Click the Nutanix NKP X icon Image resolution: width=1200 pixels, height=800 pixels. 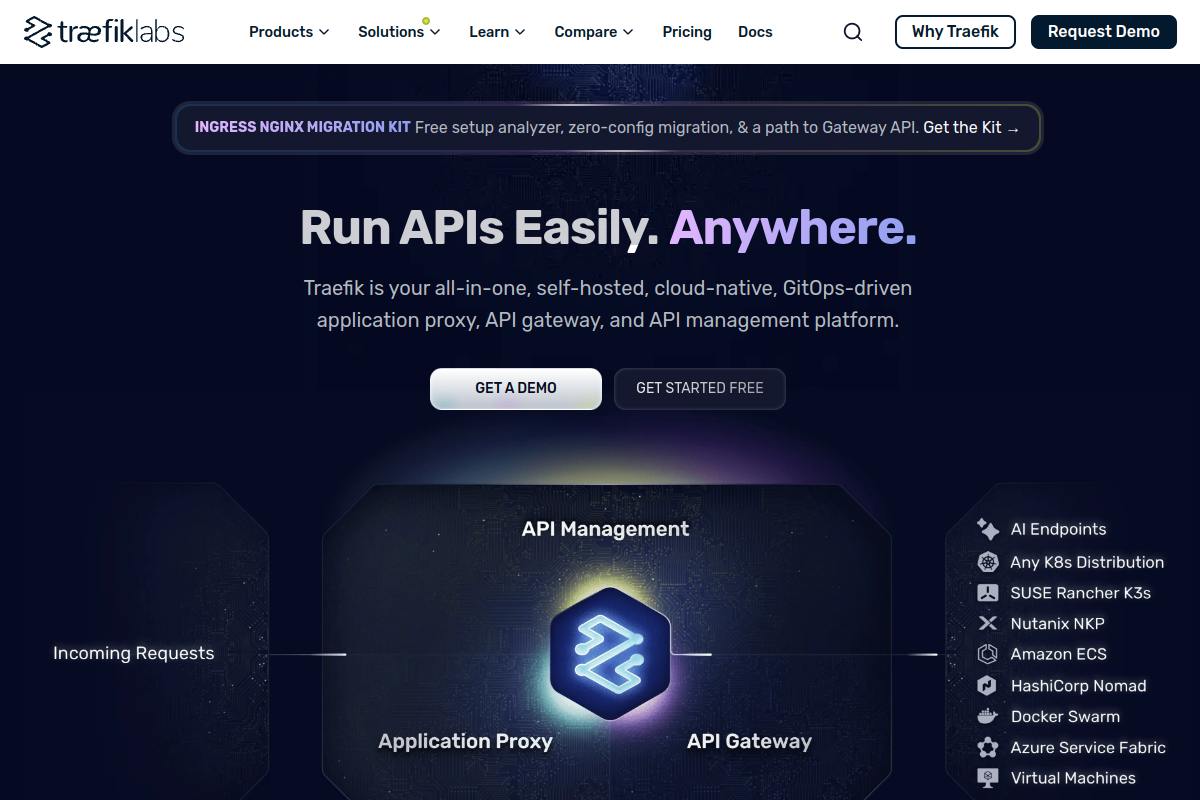point(988,623)
